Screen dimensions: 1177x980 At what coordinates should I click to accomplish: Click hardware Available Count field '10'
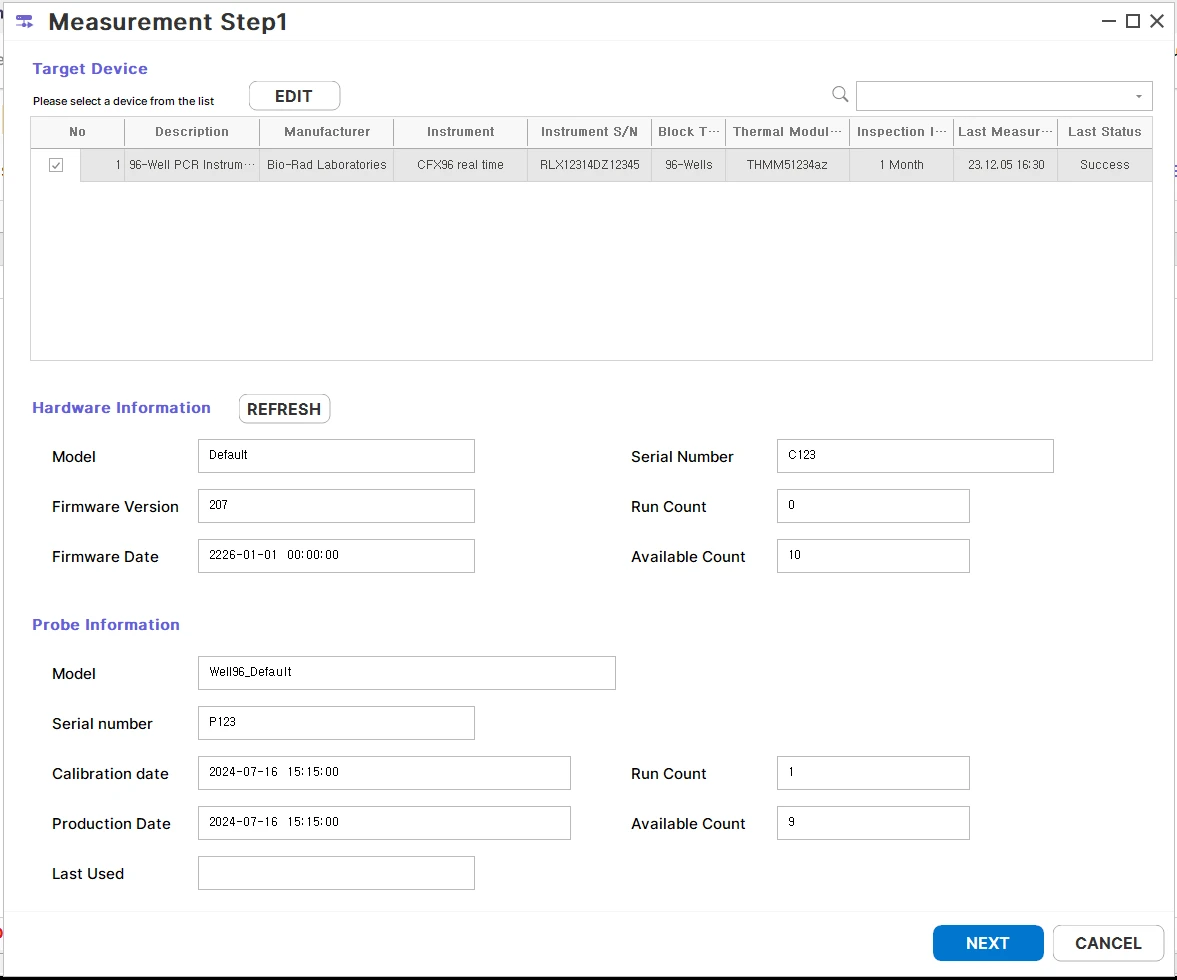(x=873, y=556)
